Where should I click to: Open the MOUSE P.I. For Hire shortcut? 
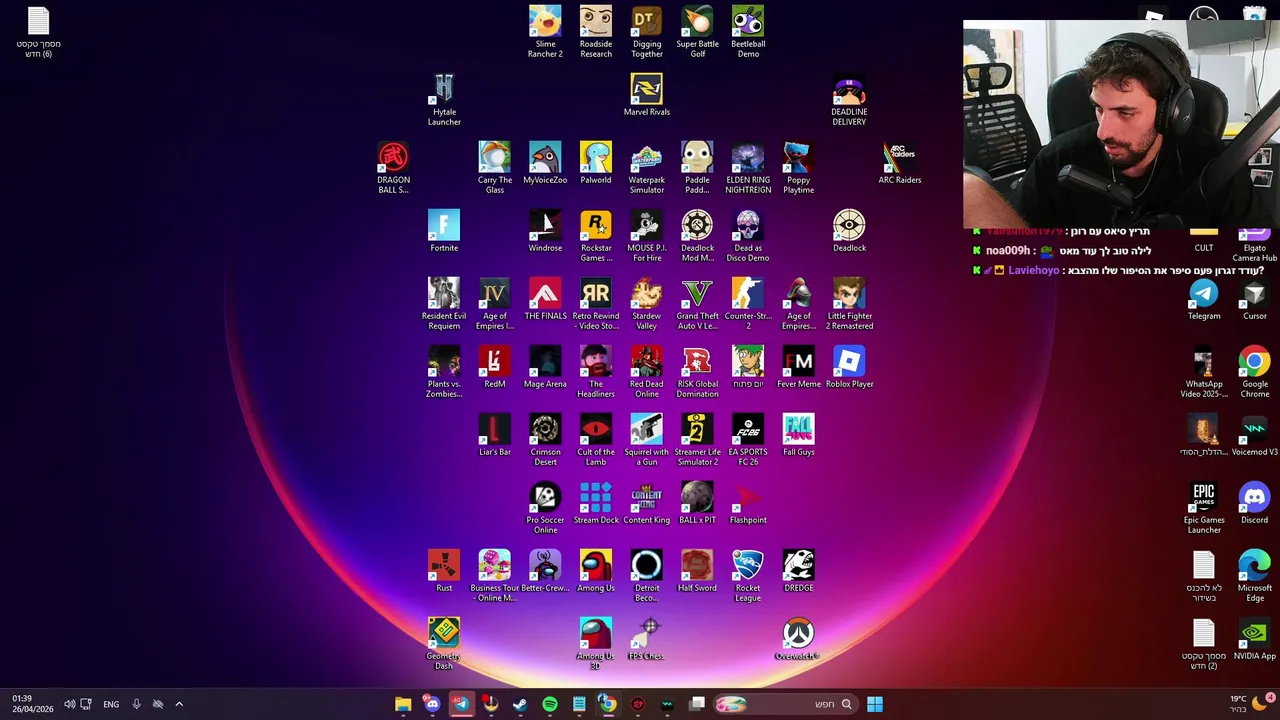647,236
